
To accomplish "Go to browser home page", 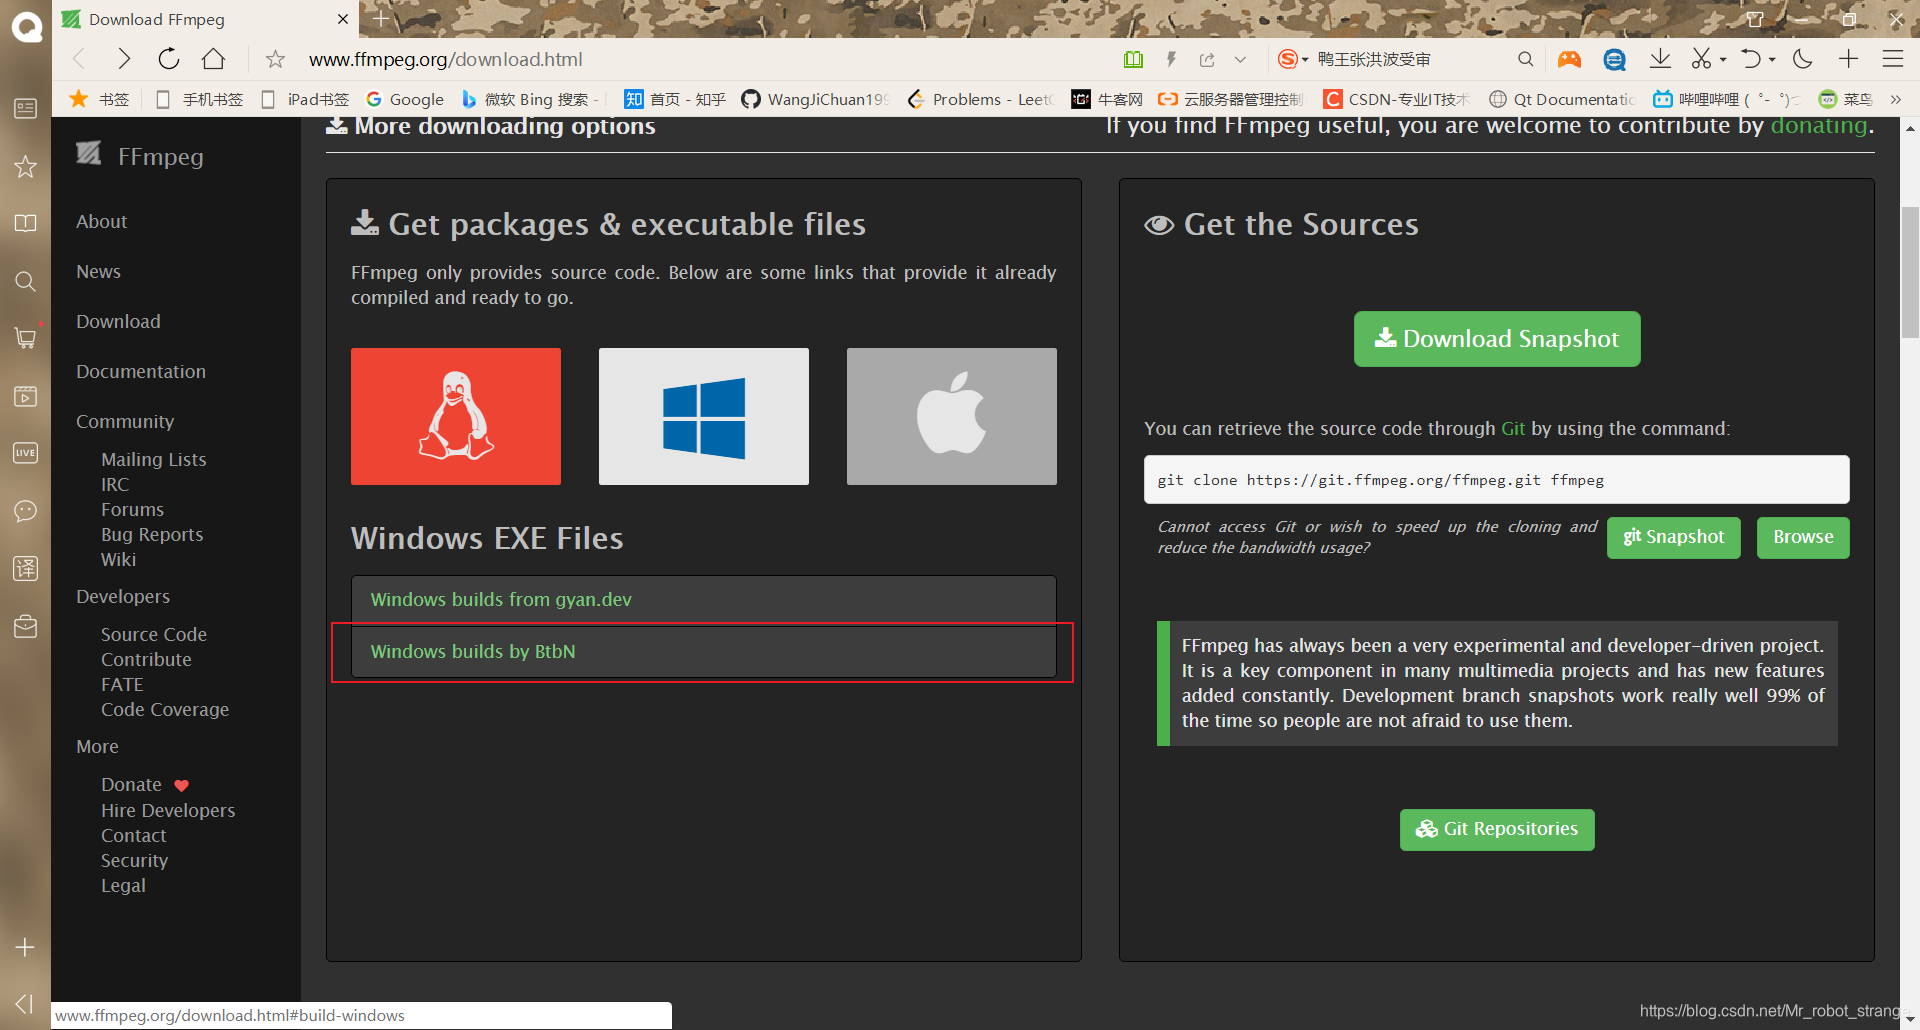I will coord(213,59).
